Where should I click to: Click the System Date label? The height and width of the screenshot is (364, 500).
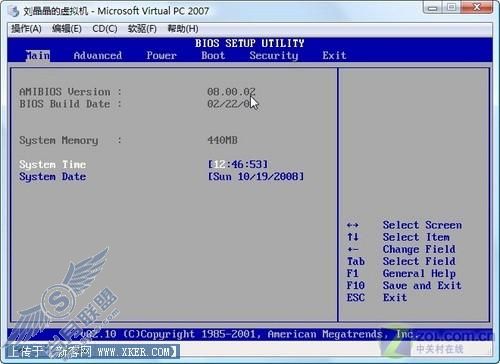coord(53,177)
